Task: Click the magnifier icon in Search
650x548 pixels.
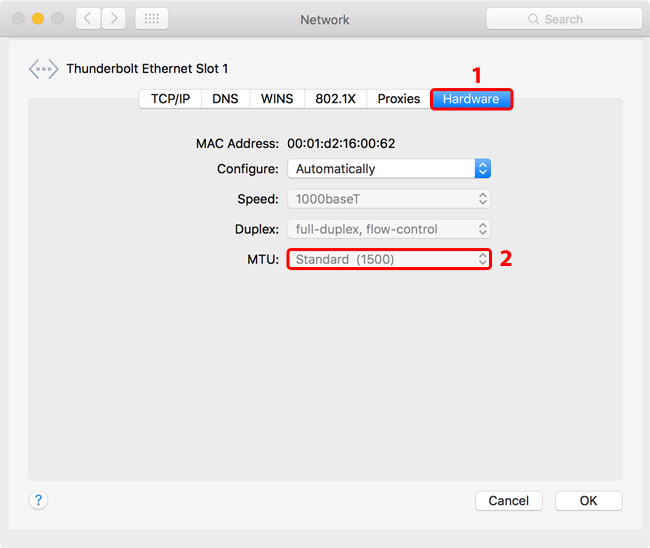Action: (x=535, y=19)
